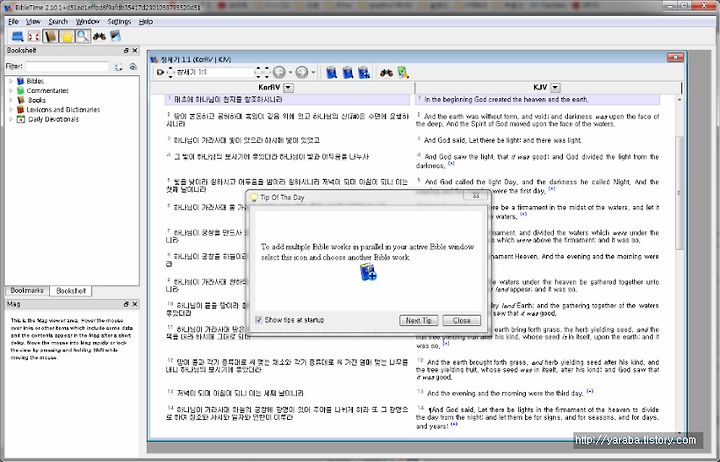Open the Settings menu

coord(119,22)
